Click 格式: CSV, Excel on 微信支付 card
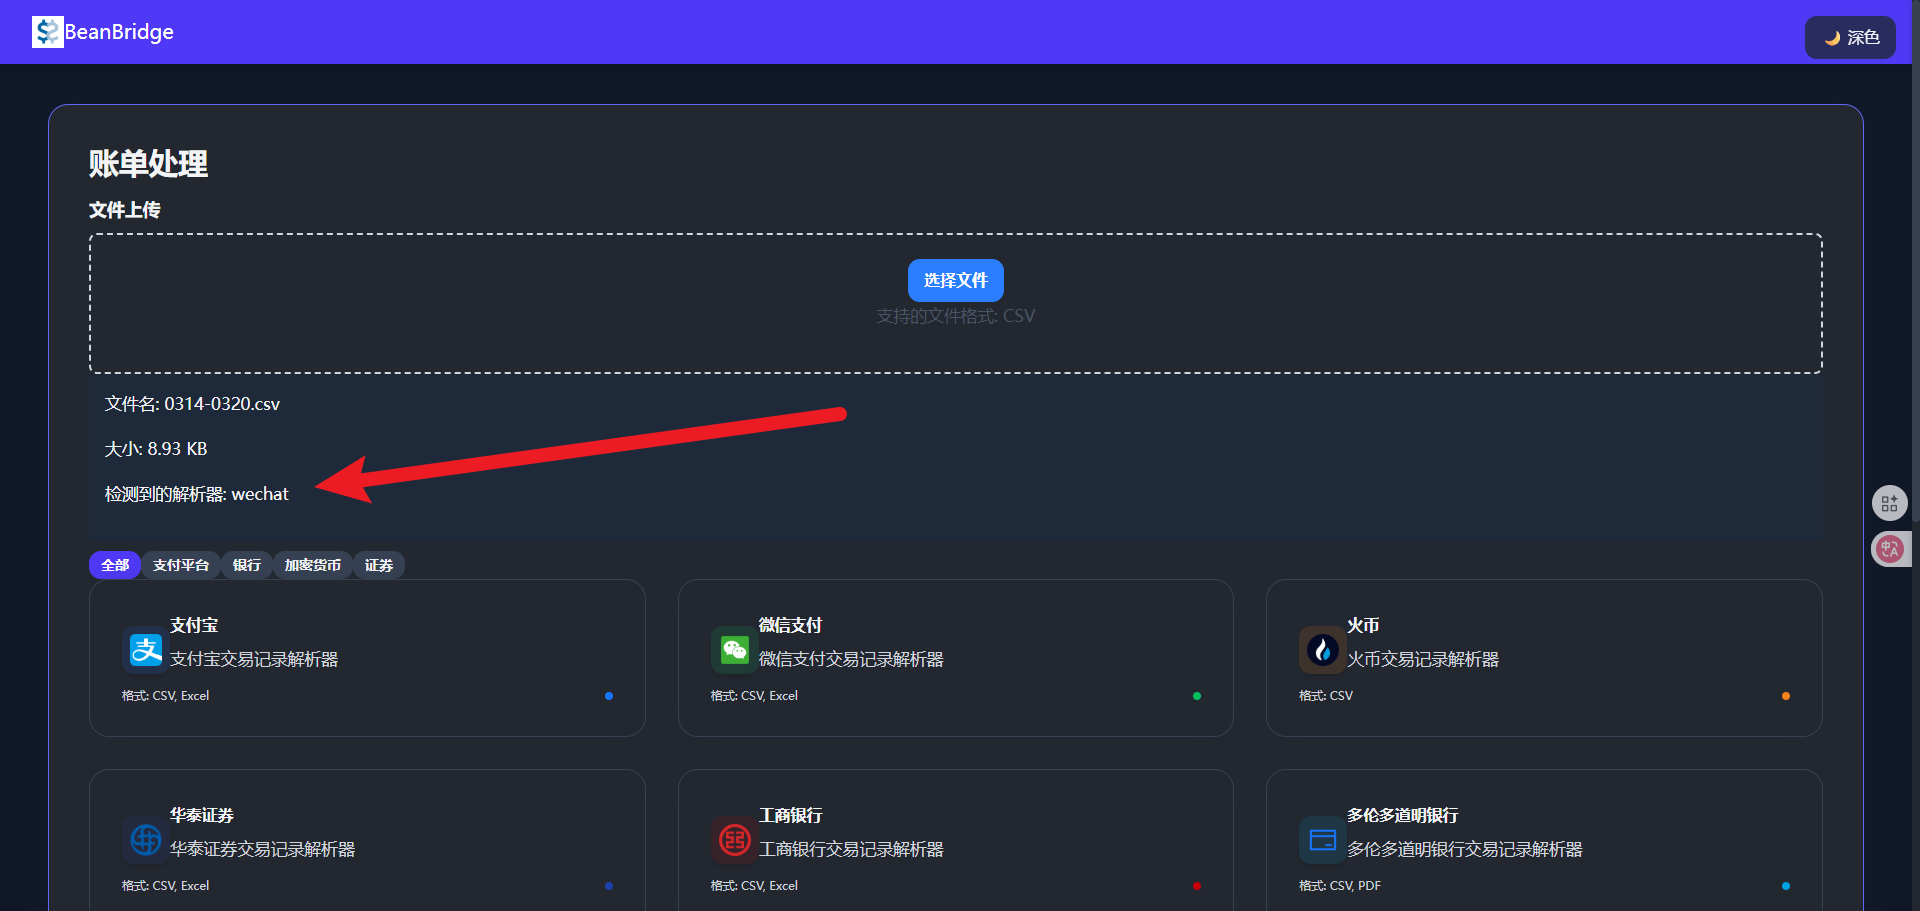This screenshot has width=1920, height=911. pyautogui.click(x=754, y=696)
